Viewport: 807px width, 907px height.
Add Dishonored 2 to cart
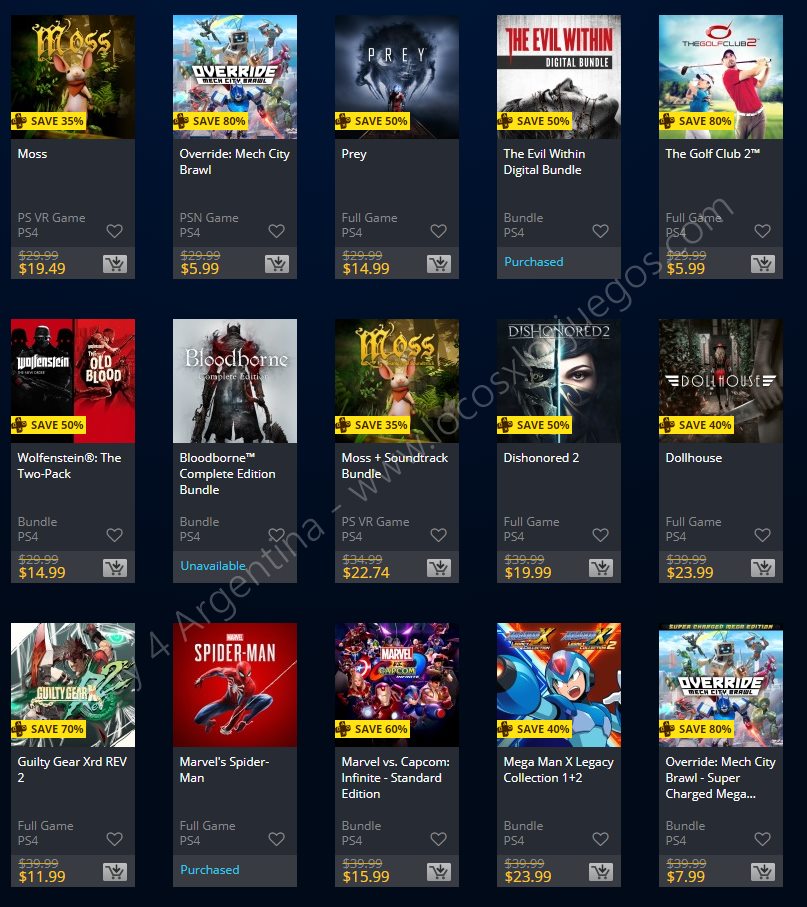601,568
